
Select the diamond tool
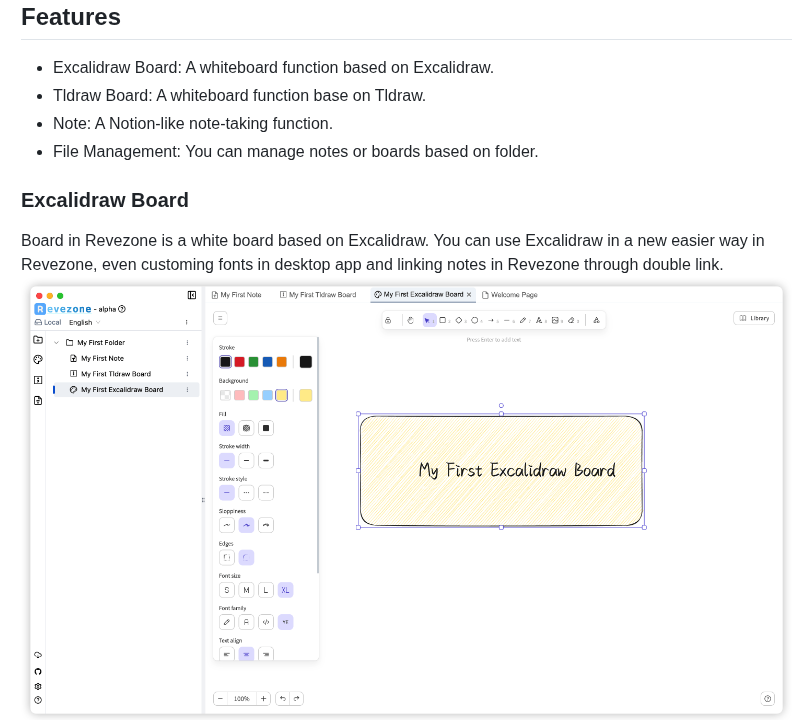coord(459,320)
